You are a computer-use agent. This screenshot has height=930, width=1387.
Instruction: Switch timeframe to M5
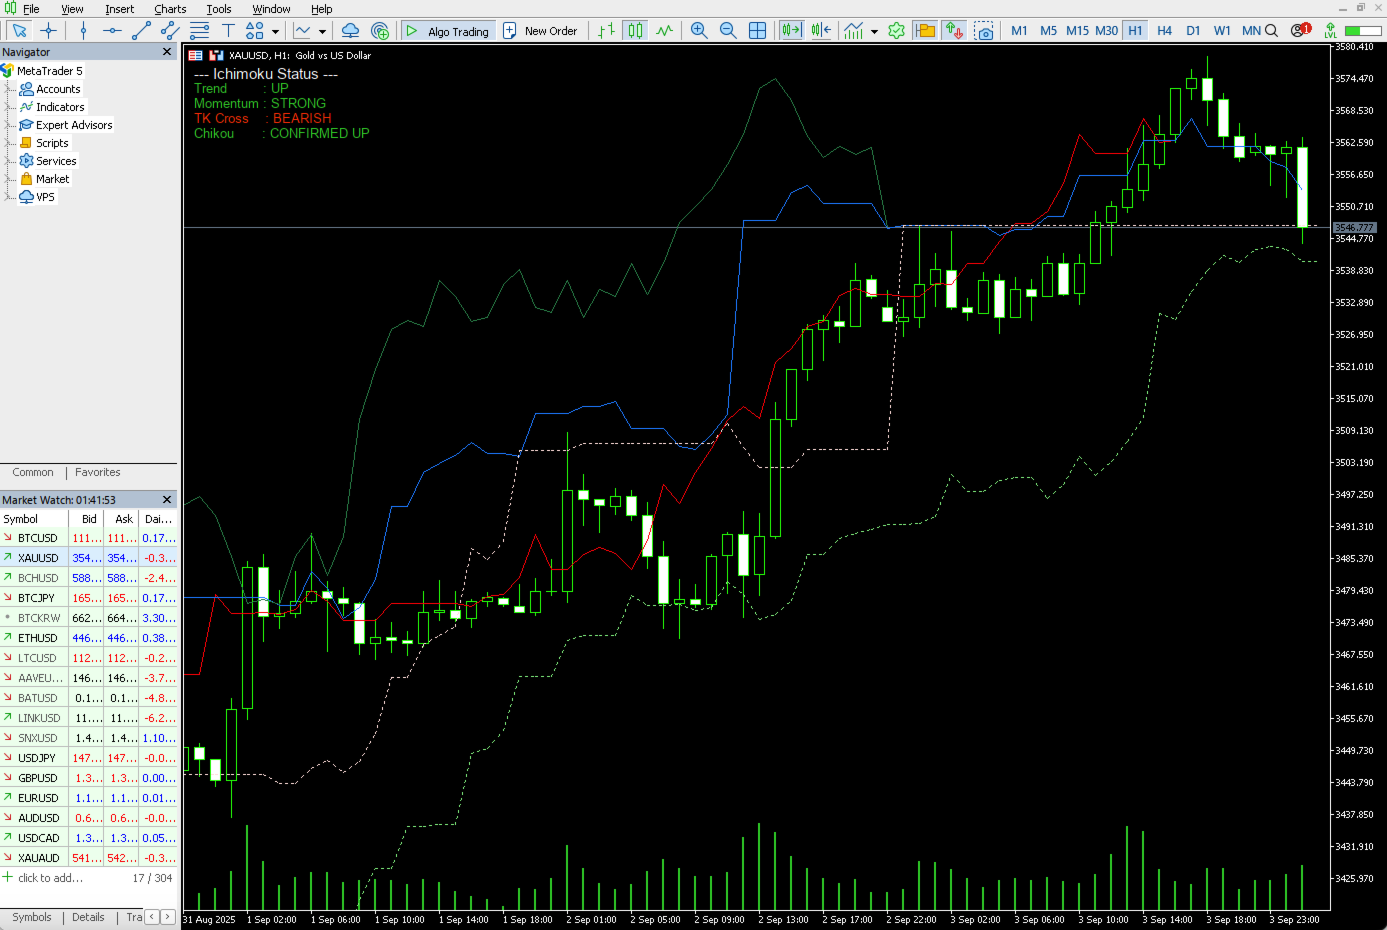pyautogui.click(x=1048, y=31)
